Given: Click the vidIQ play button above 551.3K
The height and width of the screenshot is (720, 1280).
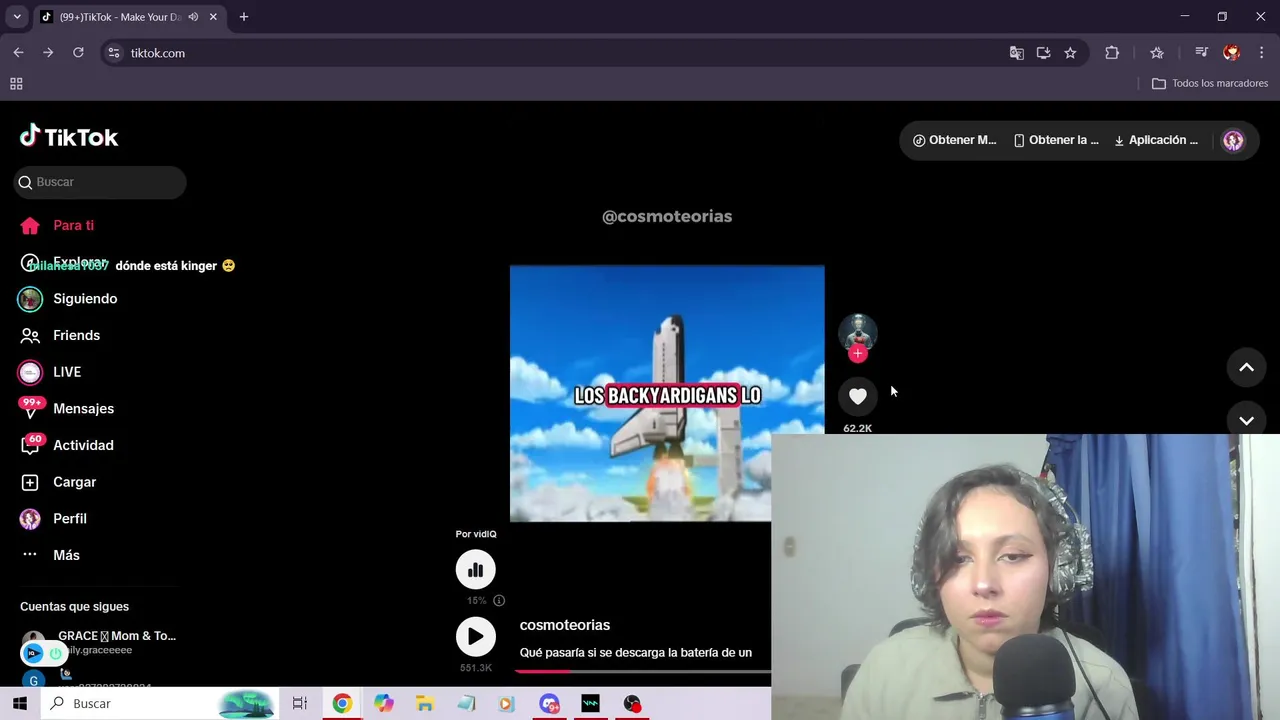Looking at the screenshot, I should (475, 636).
